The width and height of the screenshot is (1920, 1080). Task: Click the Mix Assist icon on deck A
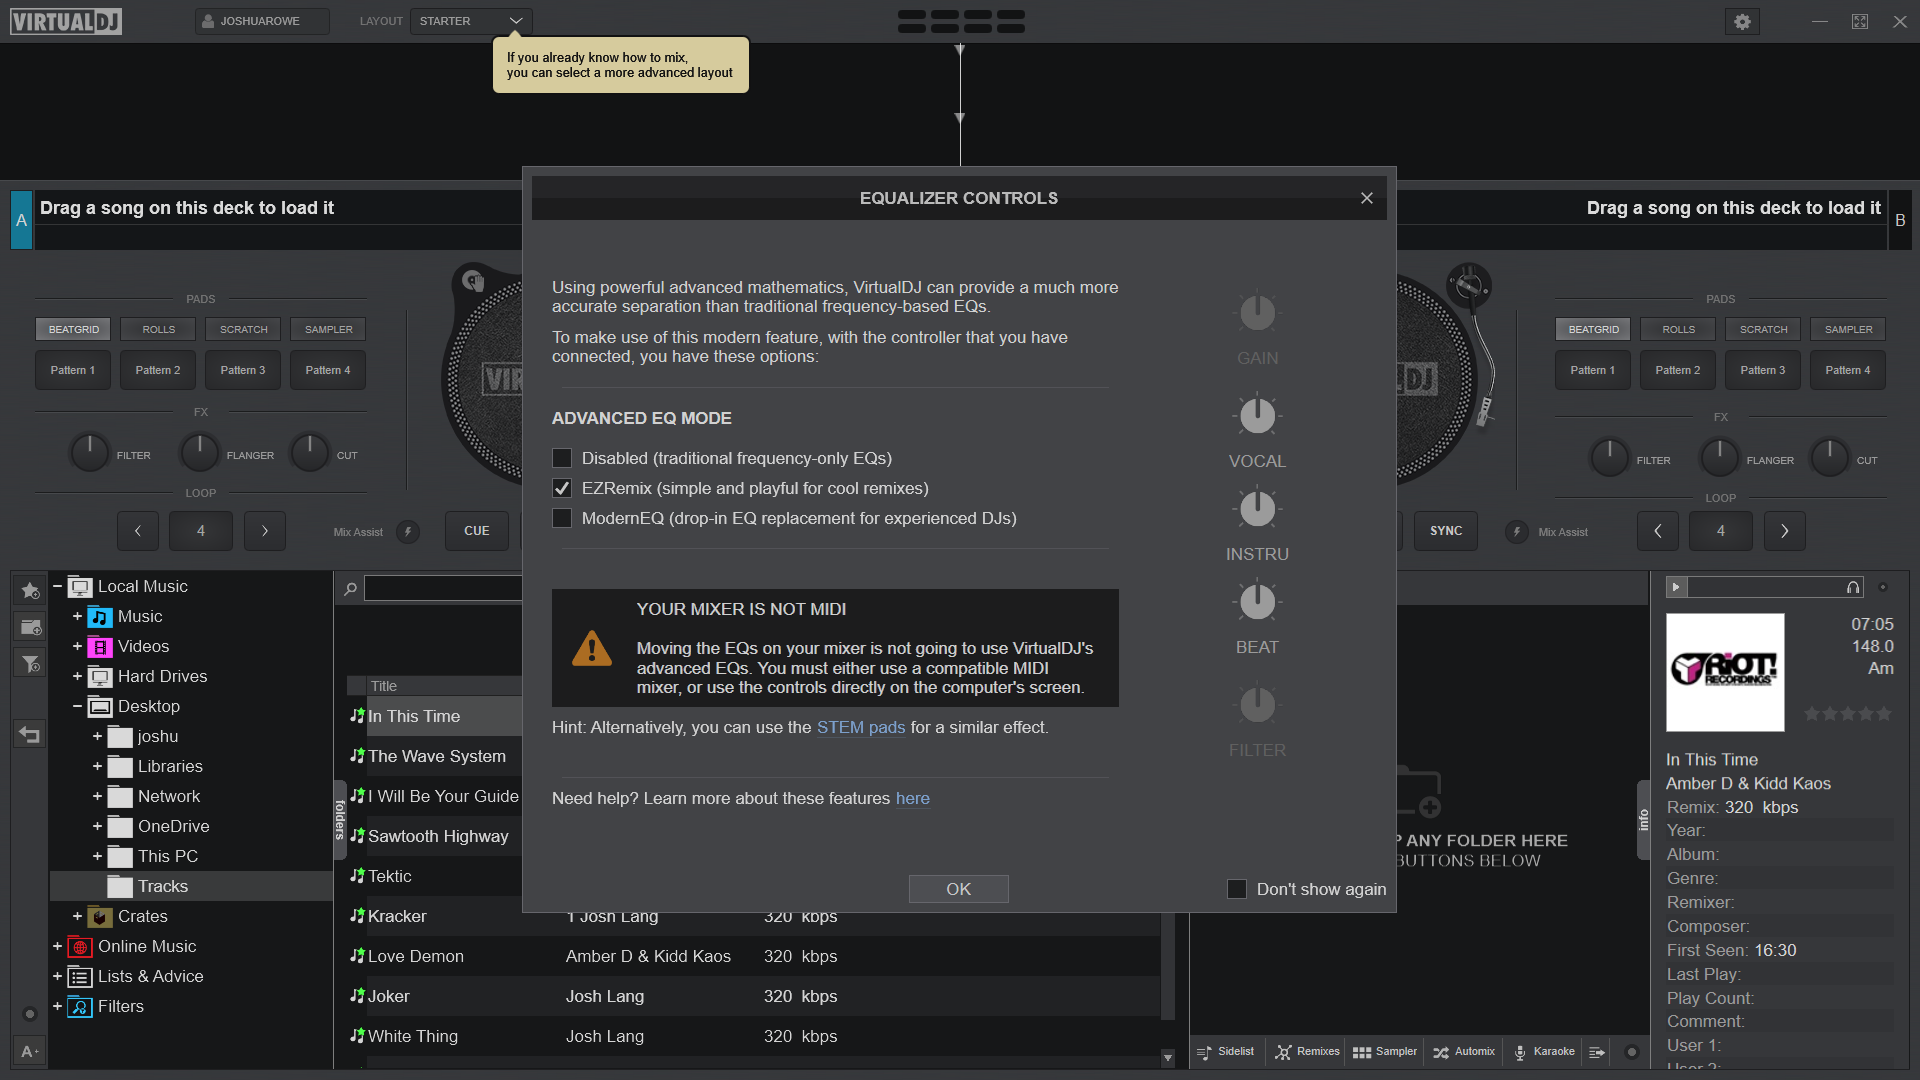[x=408, y=532]
